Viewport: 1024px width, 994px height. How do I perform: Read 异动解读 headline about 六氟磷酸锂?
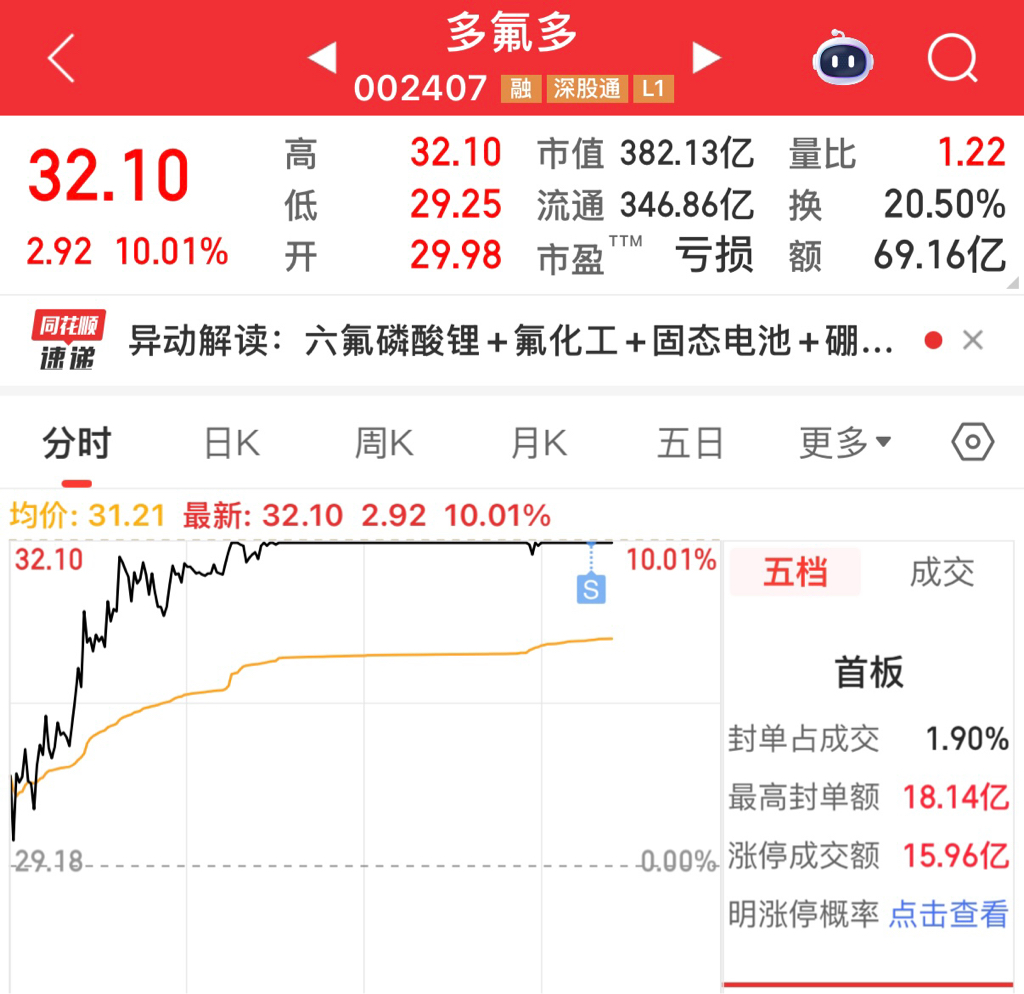point(511,340)
